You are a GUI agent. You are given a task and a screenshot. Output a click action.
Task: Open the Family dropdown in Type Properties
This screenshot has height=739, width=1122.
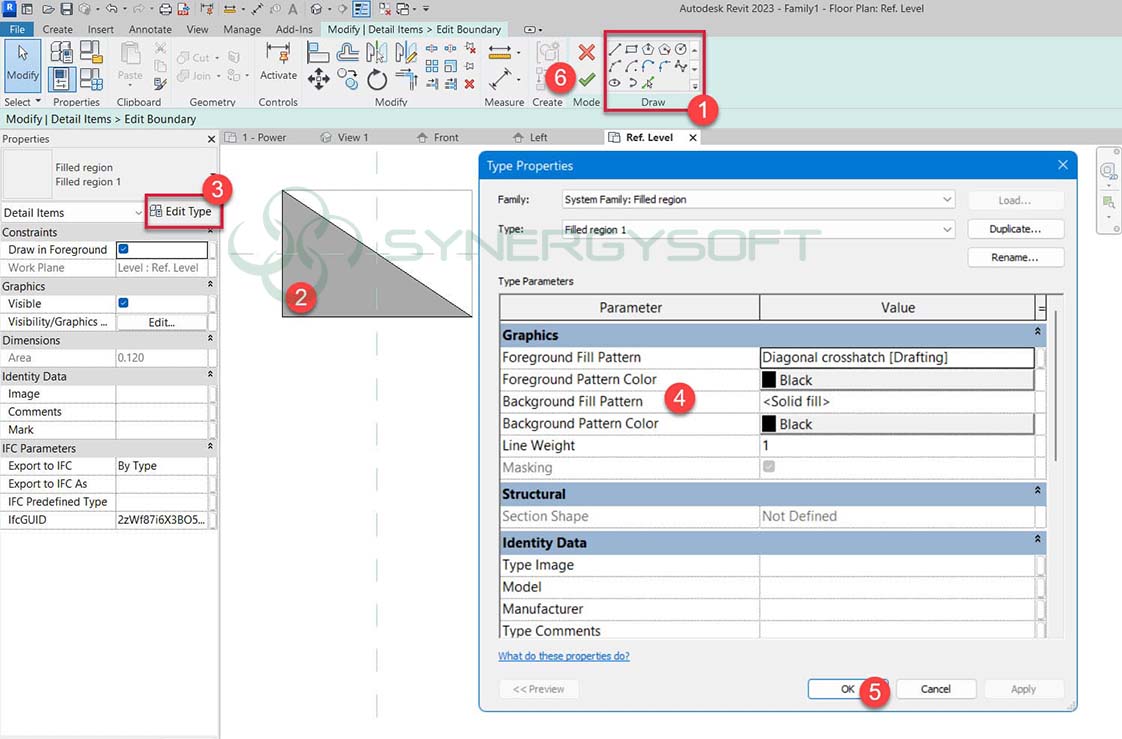tap(947, 200)
